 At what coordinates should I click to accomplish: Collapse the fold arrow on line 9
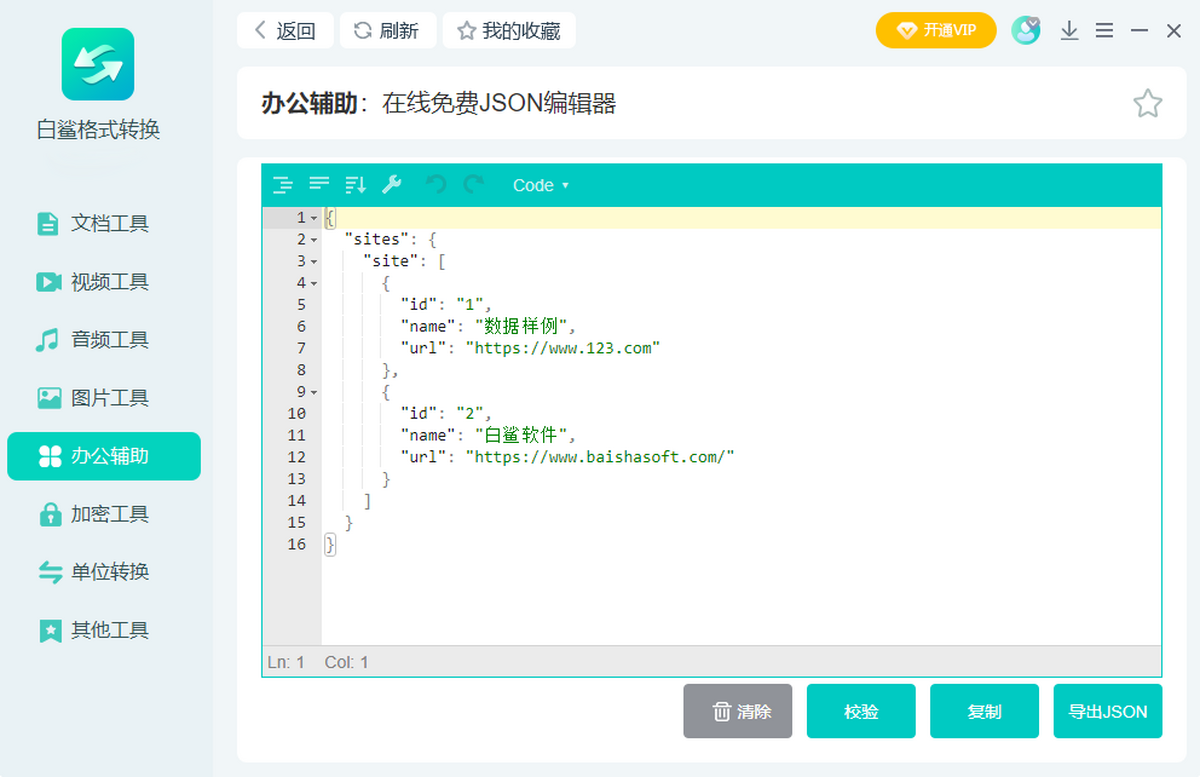coord(314,393)
